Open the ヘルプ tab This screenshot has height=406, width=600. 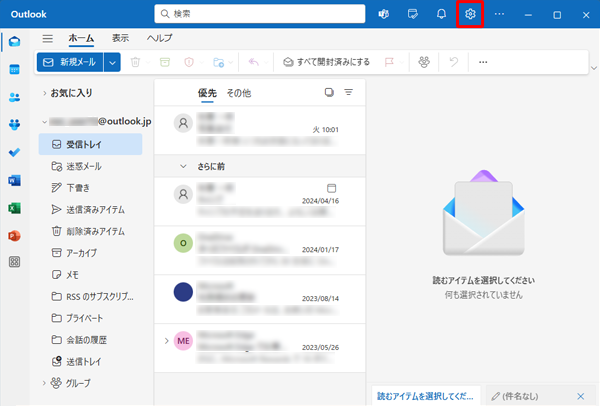[160, 38]
